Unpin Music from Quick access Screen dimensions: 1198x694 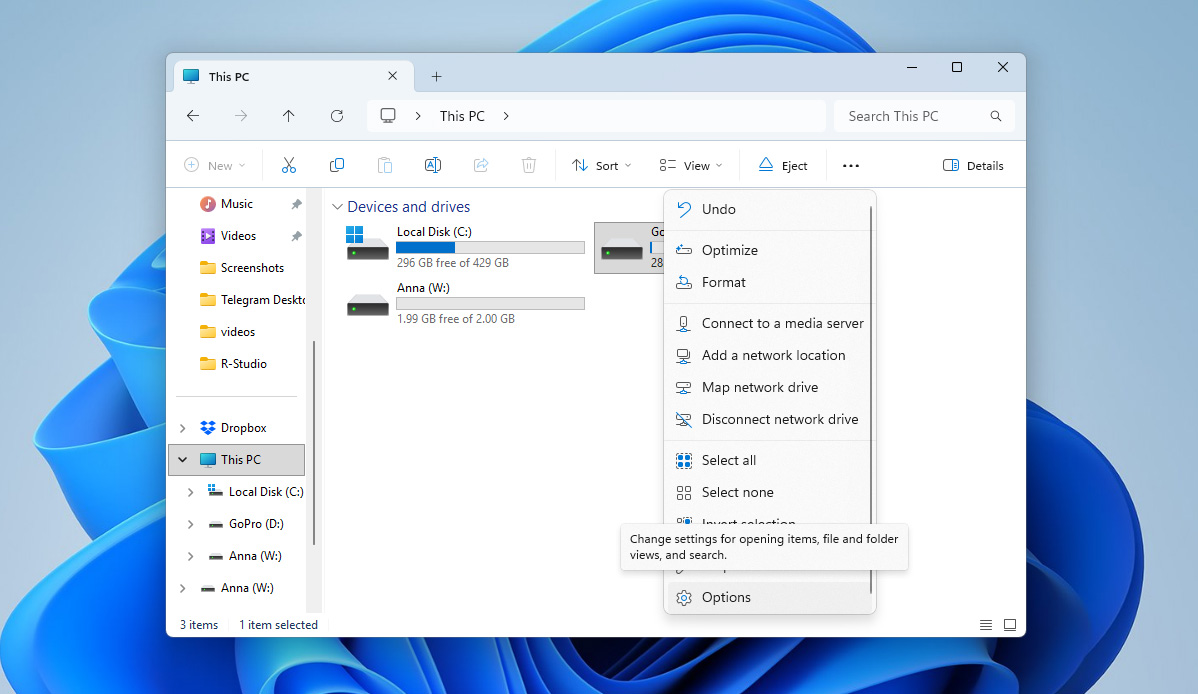[x=297, y=203]
